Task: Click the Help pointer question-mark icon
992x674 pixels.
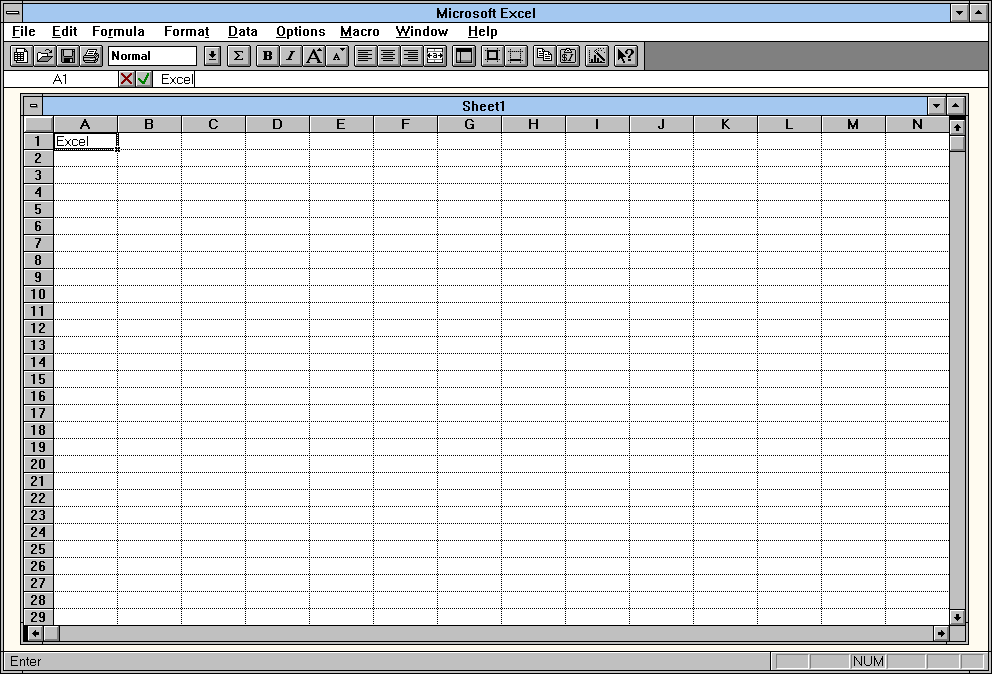Action: [626, 56]
